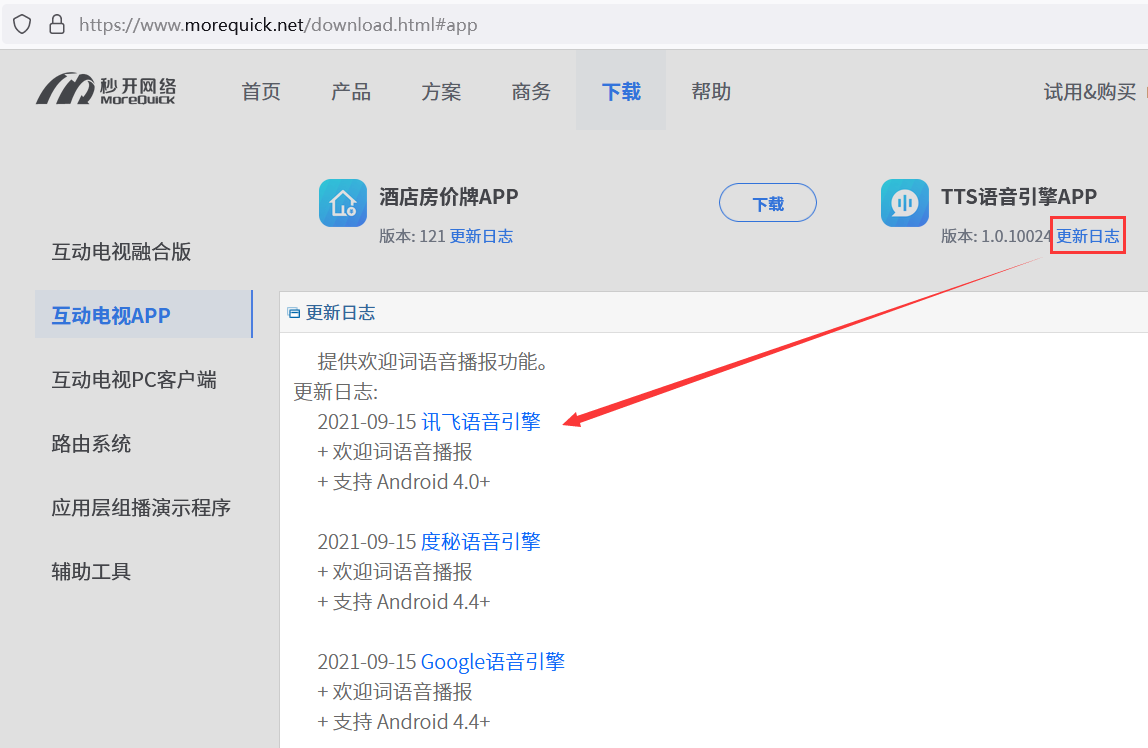Click 支持 Android 4.4+ under 度秘语音引擎
The image size is (1148, 748).
click(x=404, y=602)
